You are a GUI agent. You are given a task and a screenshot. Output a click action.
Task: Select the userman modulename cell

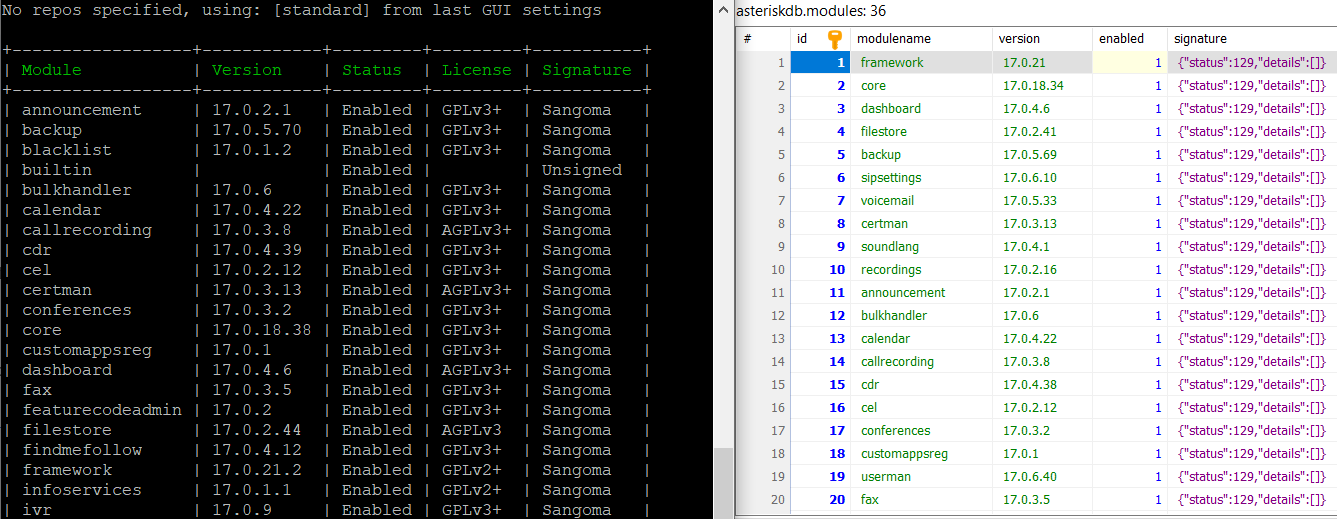[885, 476]
